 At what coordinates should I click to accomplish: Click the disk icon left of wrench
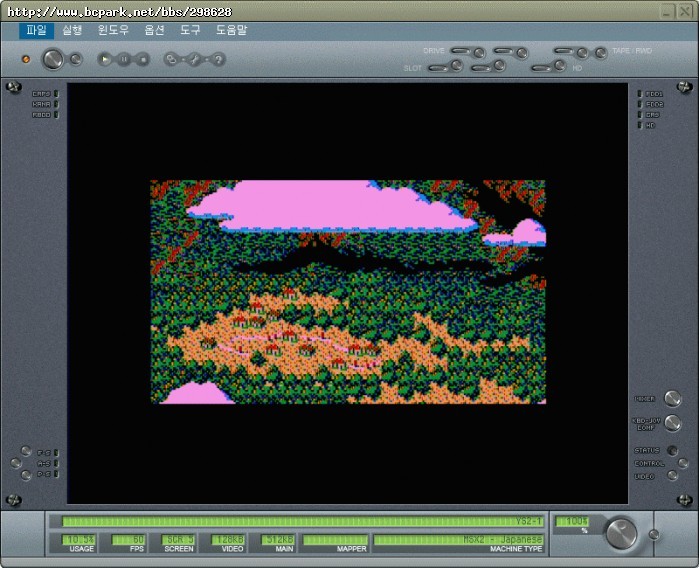pos(171,59)
